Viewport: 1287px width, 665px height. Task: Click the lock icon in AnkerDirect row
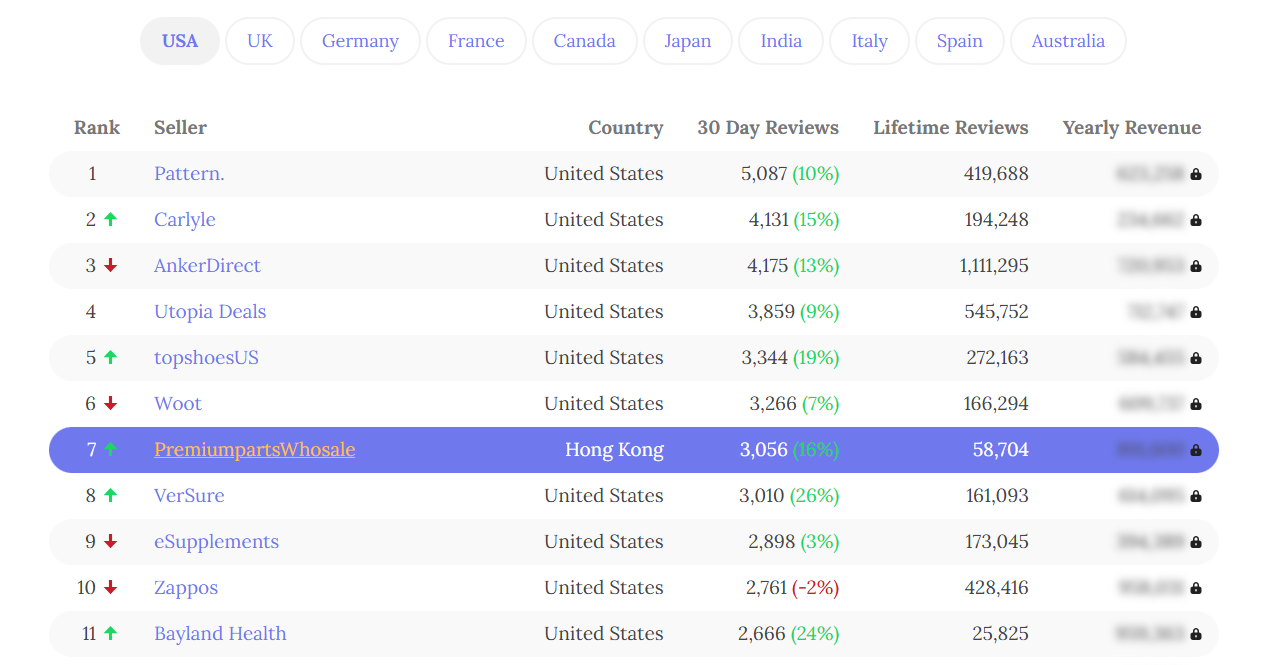coord(1196,266)
